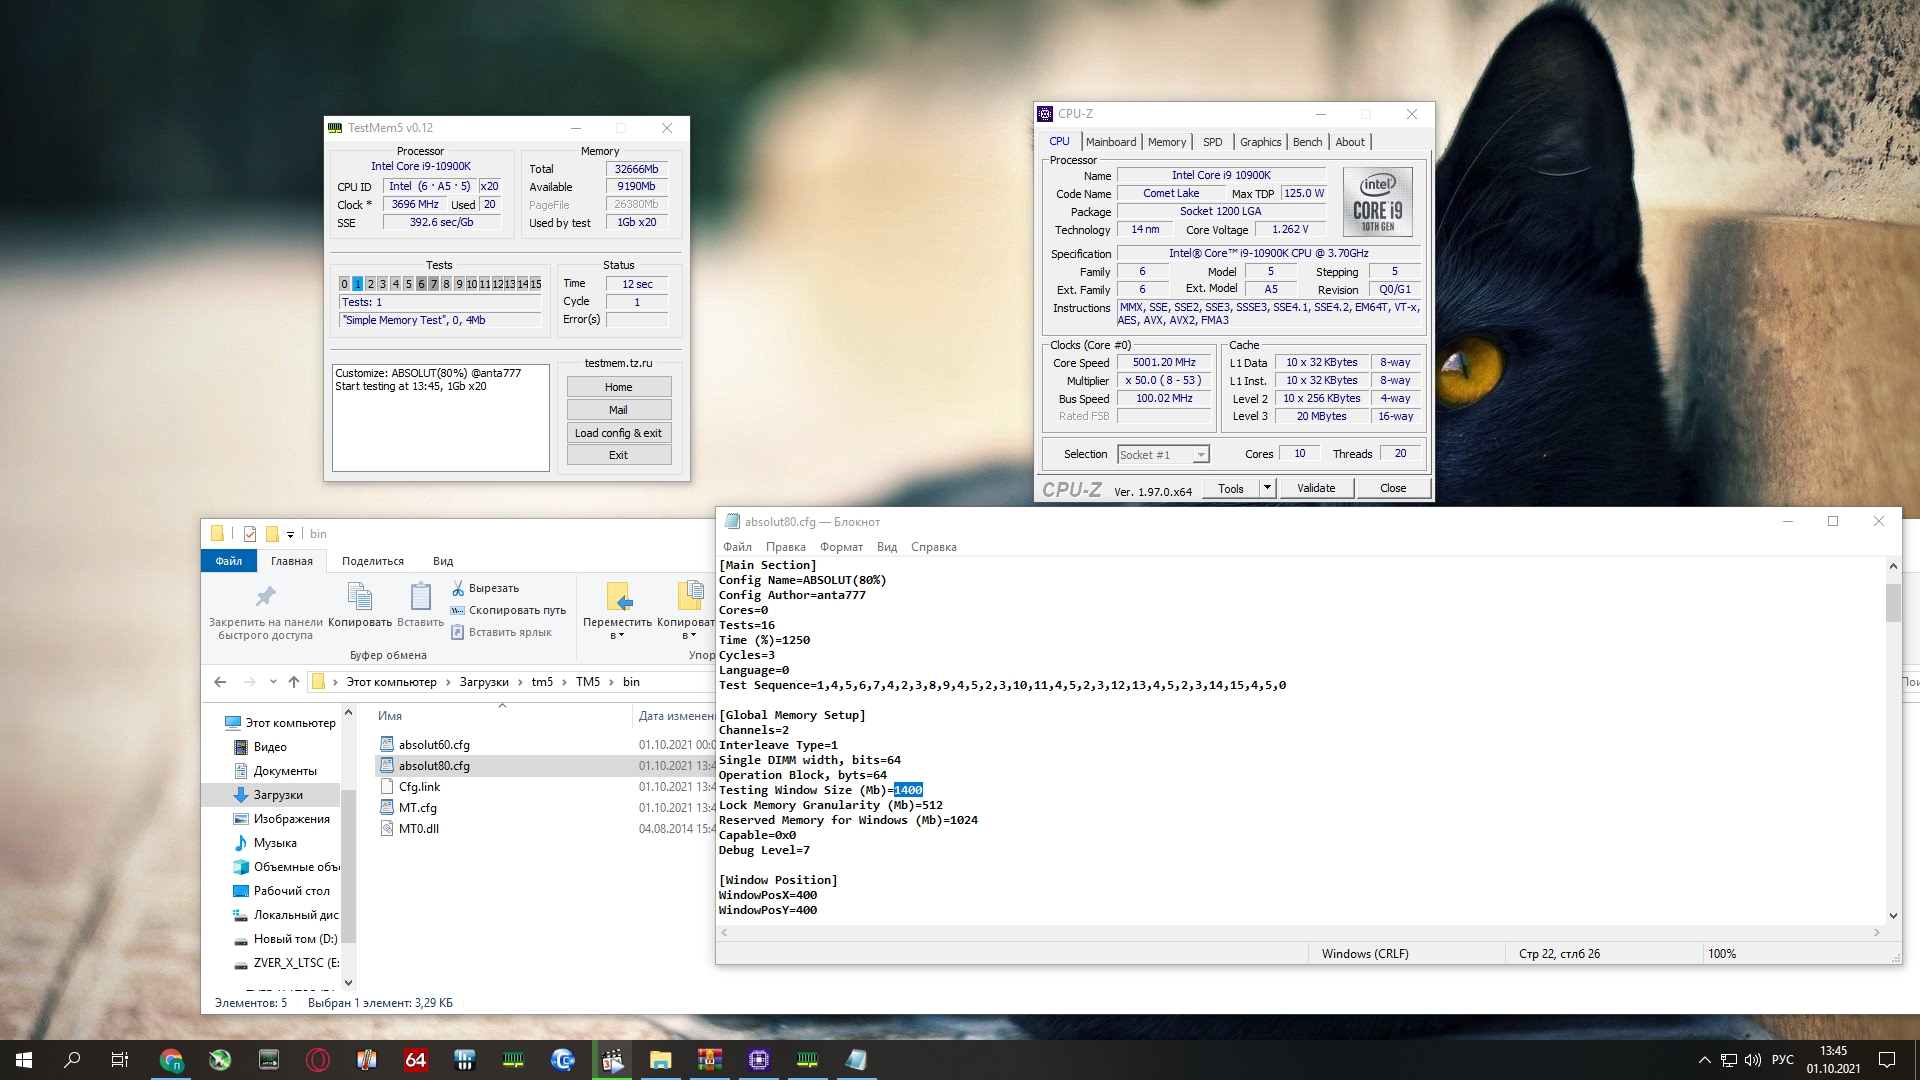Click the Copy path icon
Screen dimensions: 1920x1080
point(458,610)
